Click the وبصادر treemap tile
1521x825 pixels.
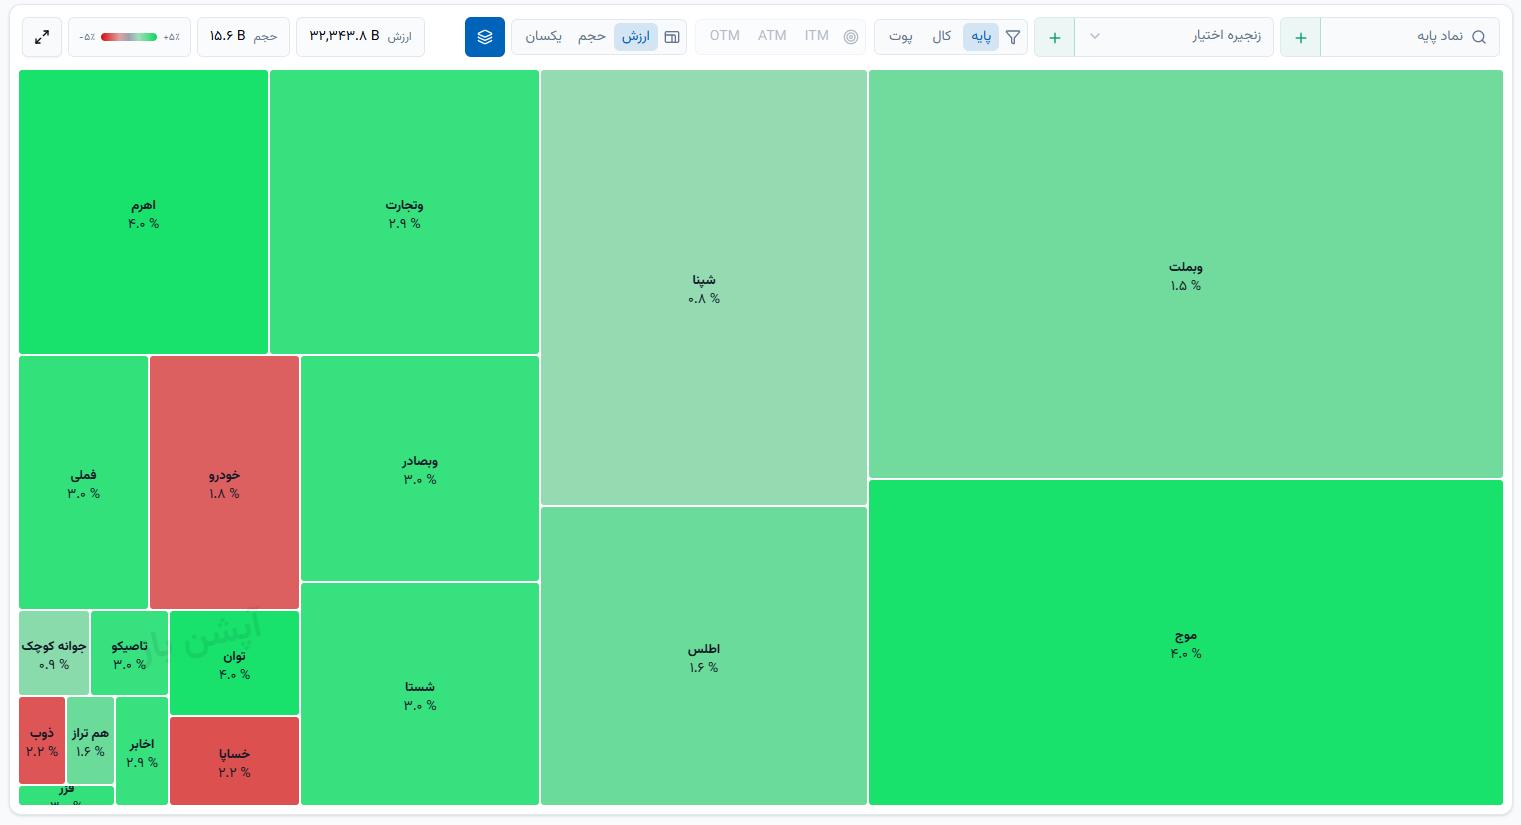(x=420, y=468)
